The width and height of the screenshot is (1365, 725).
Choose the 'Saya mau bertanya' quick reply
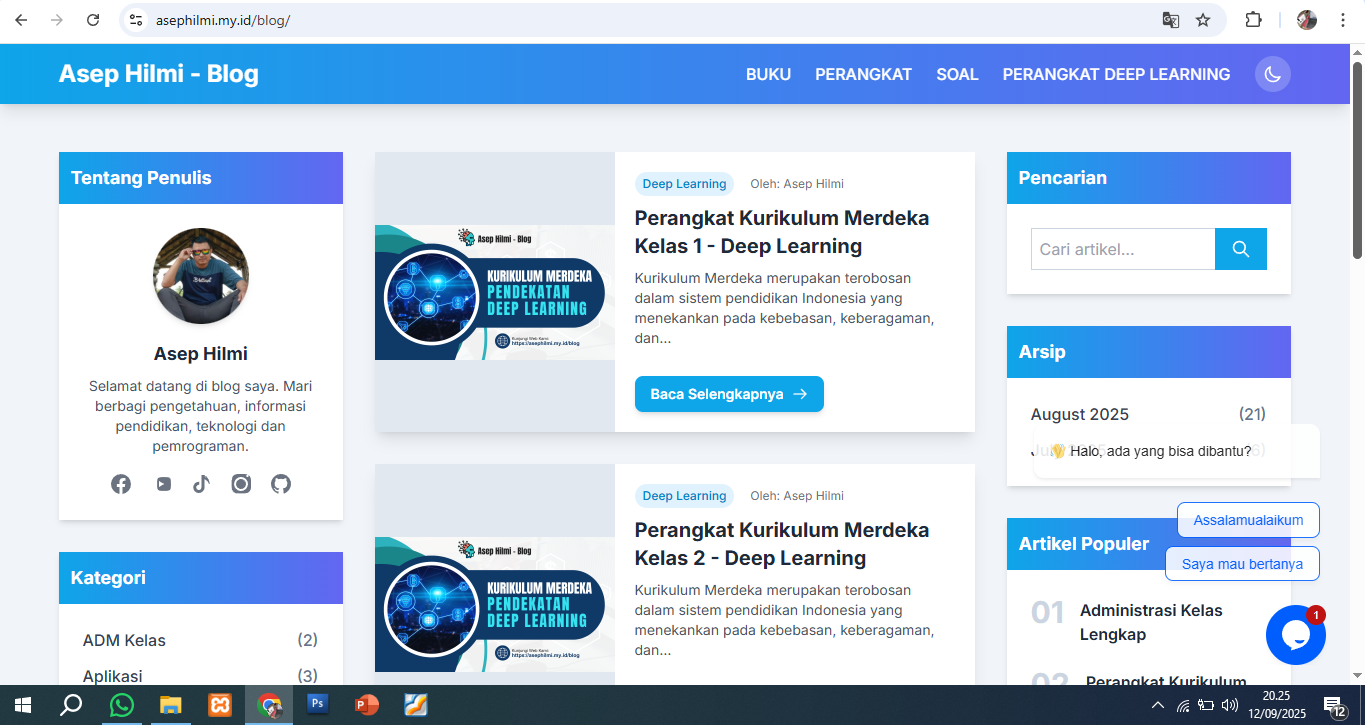[1242, 564]
